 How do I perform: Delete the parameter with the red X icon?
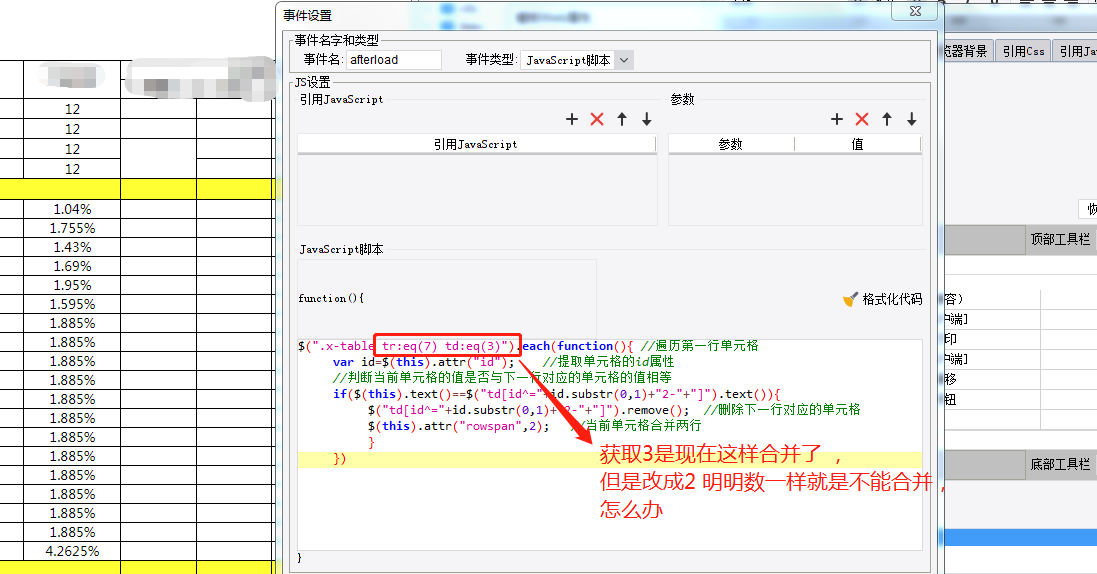862,120
